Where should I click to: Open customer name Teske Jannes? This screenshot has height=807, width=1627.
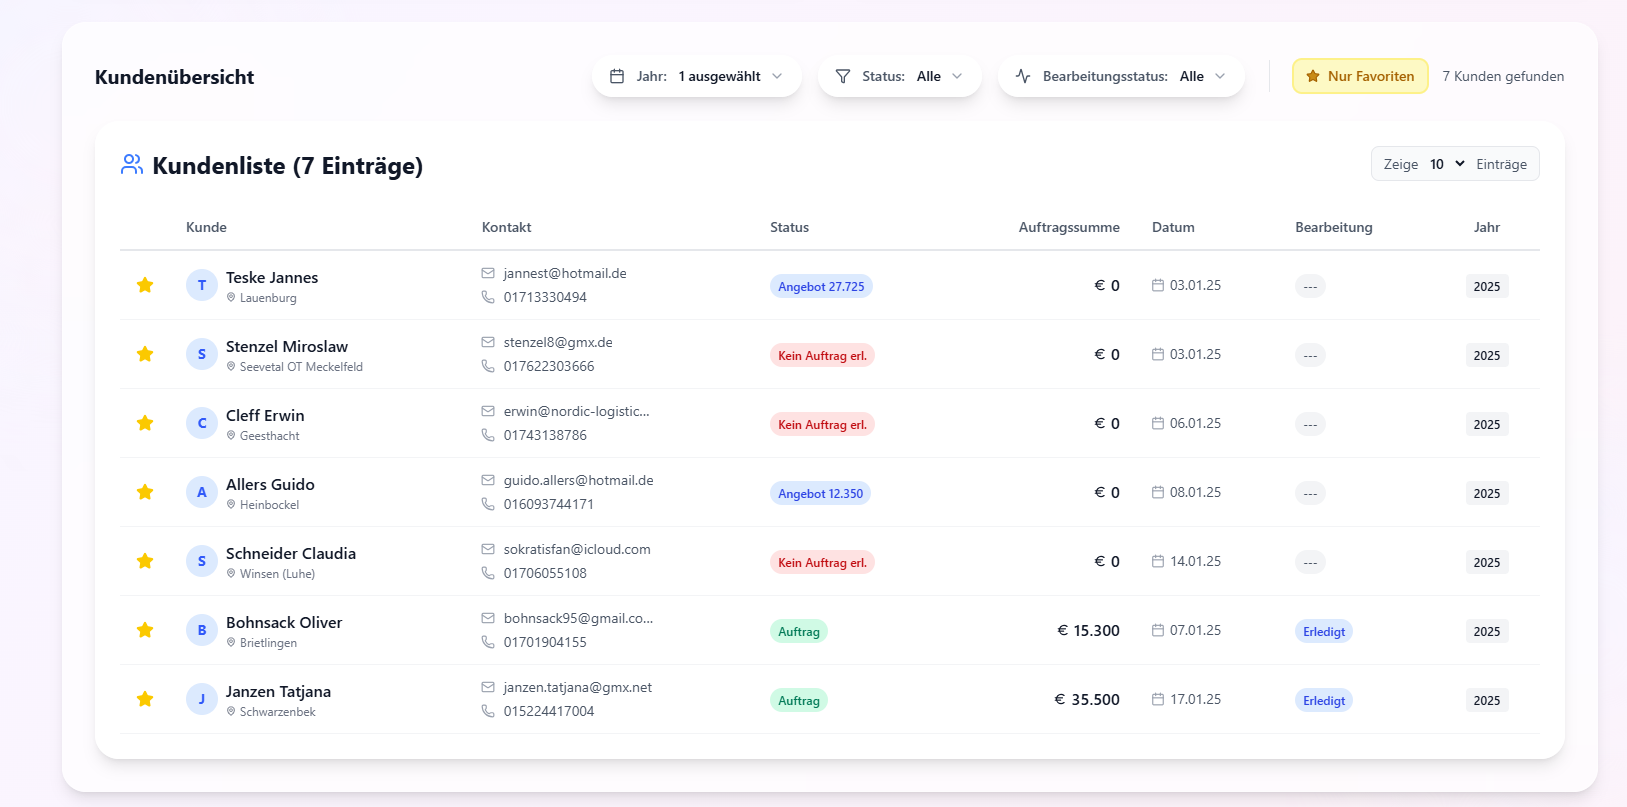(x=272, y=277)
